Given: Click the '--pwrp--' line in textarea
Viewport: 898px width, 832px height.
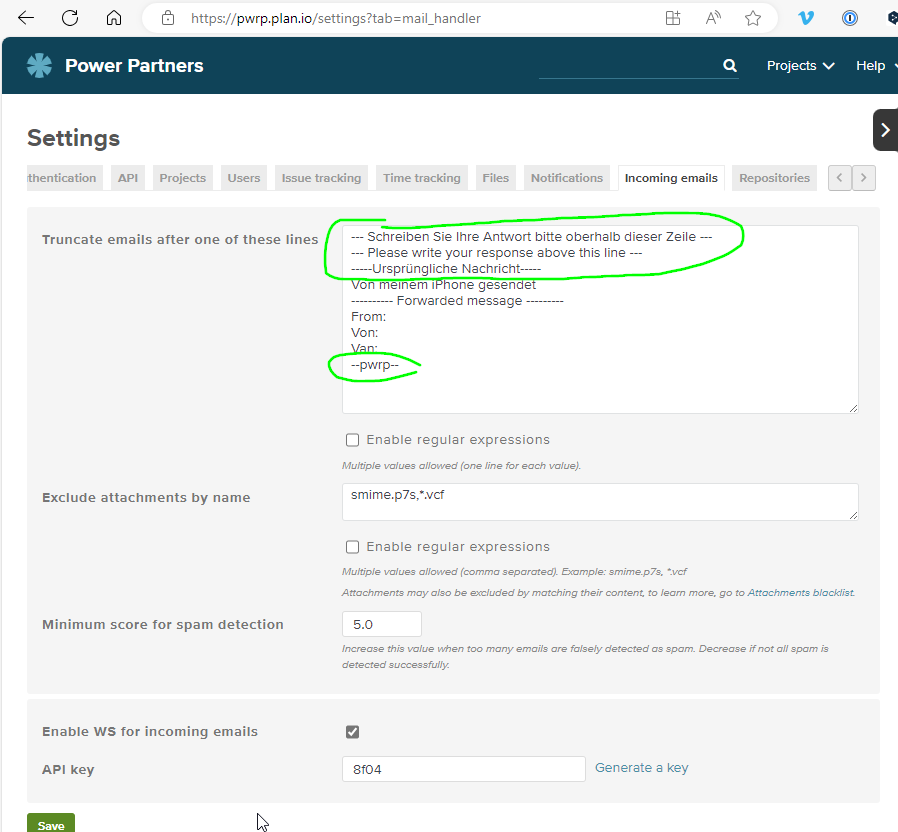Looking at the screenshot, I should [375, 365].
